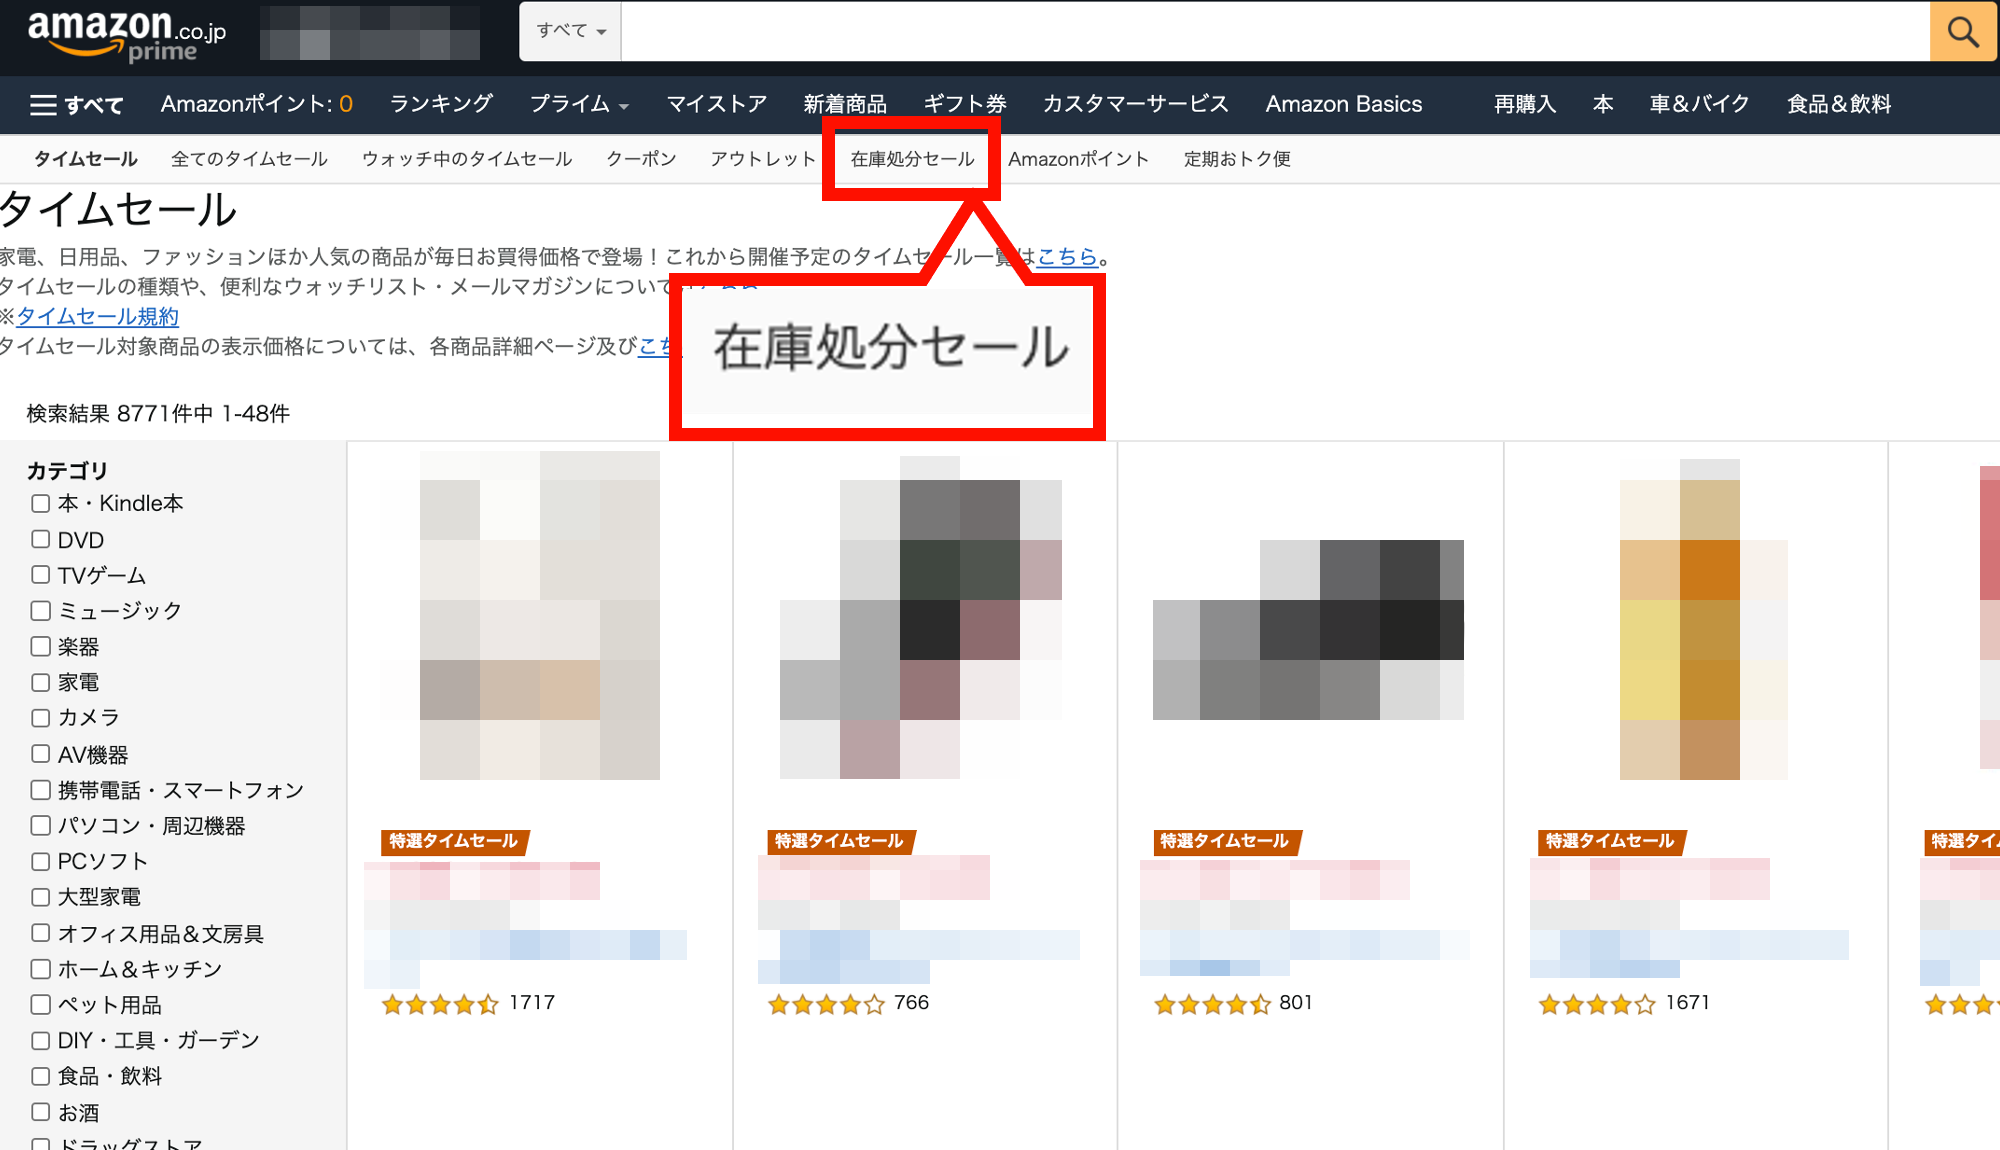The image size is (2000, 1150).
Task: Open the アウトレット tab
Action: click(762, 158)
